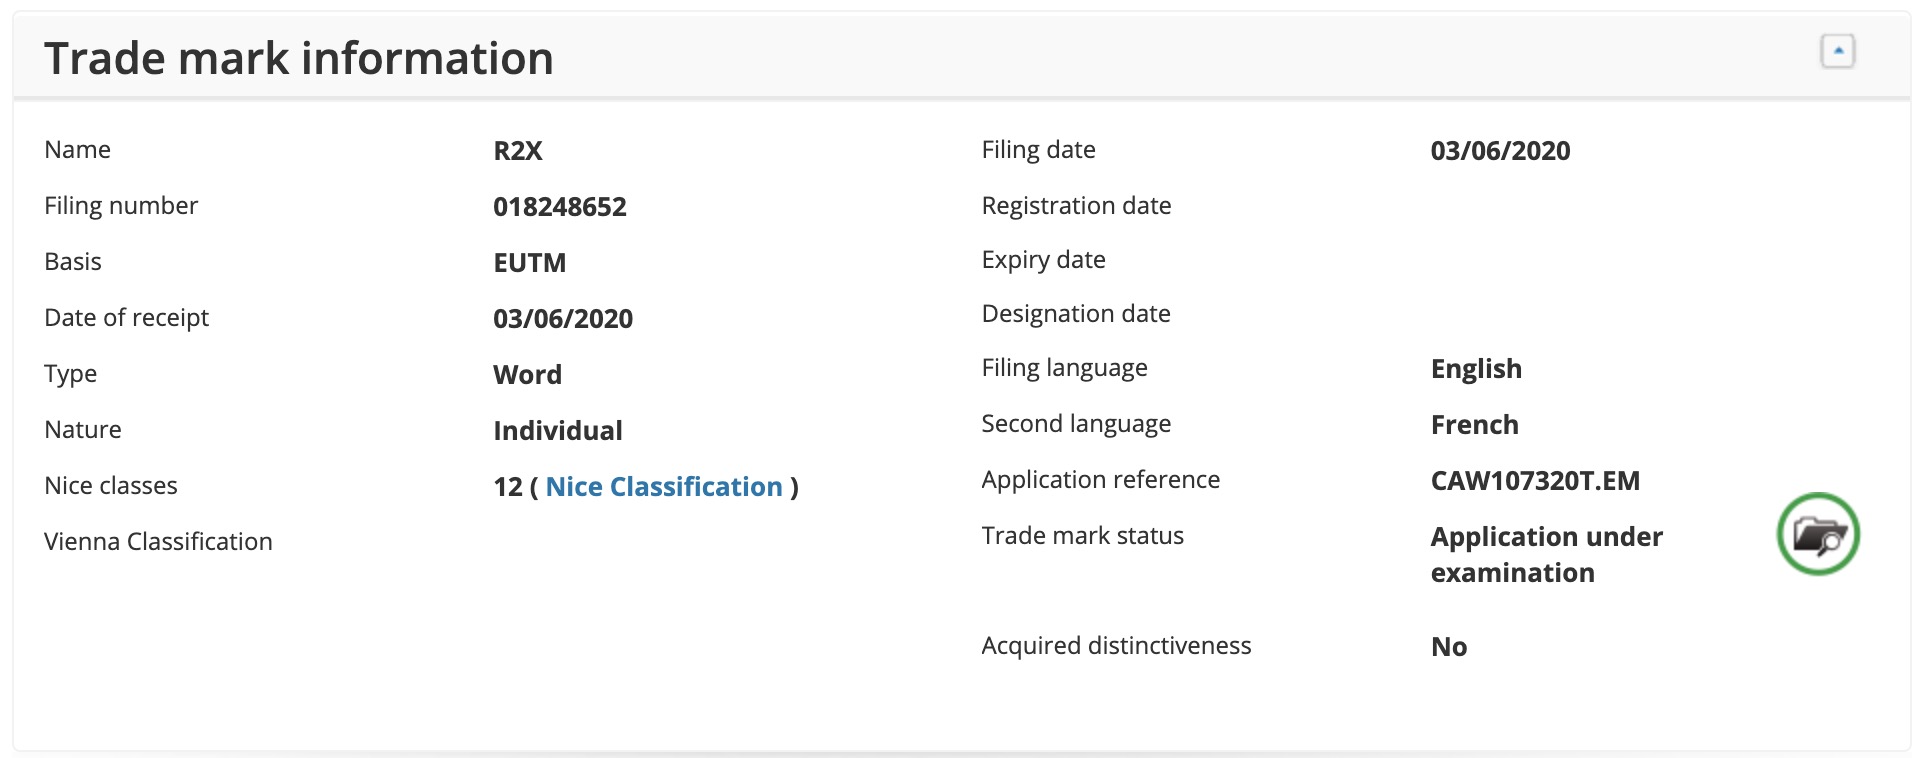
Task: Open the Nice Classification link
Action: [x=664, y=487]
